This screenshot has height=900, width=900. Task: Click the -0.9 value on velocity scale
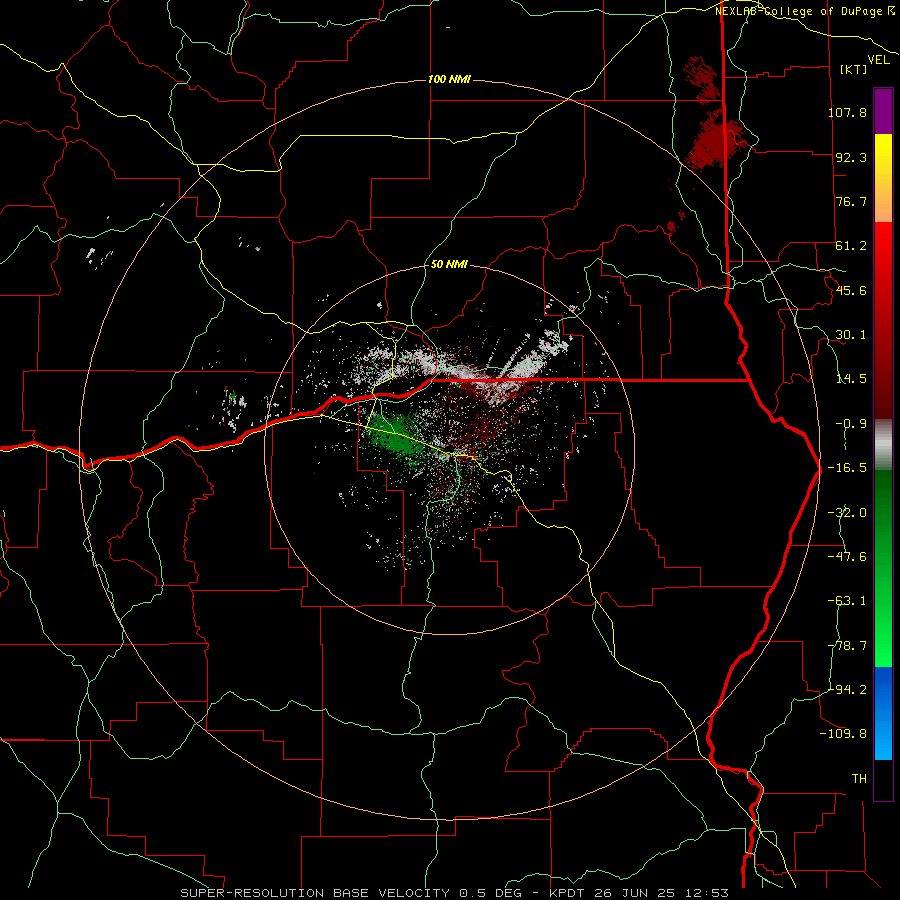tap(851, 424)
